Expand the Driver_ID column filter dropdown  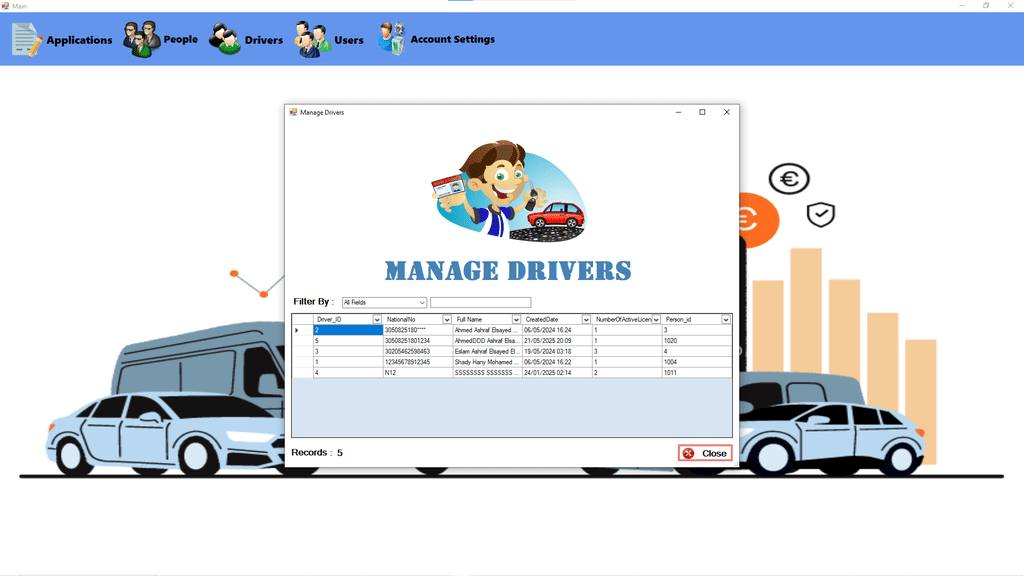(x=377, y=320)
